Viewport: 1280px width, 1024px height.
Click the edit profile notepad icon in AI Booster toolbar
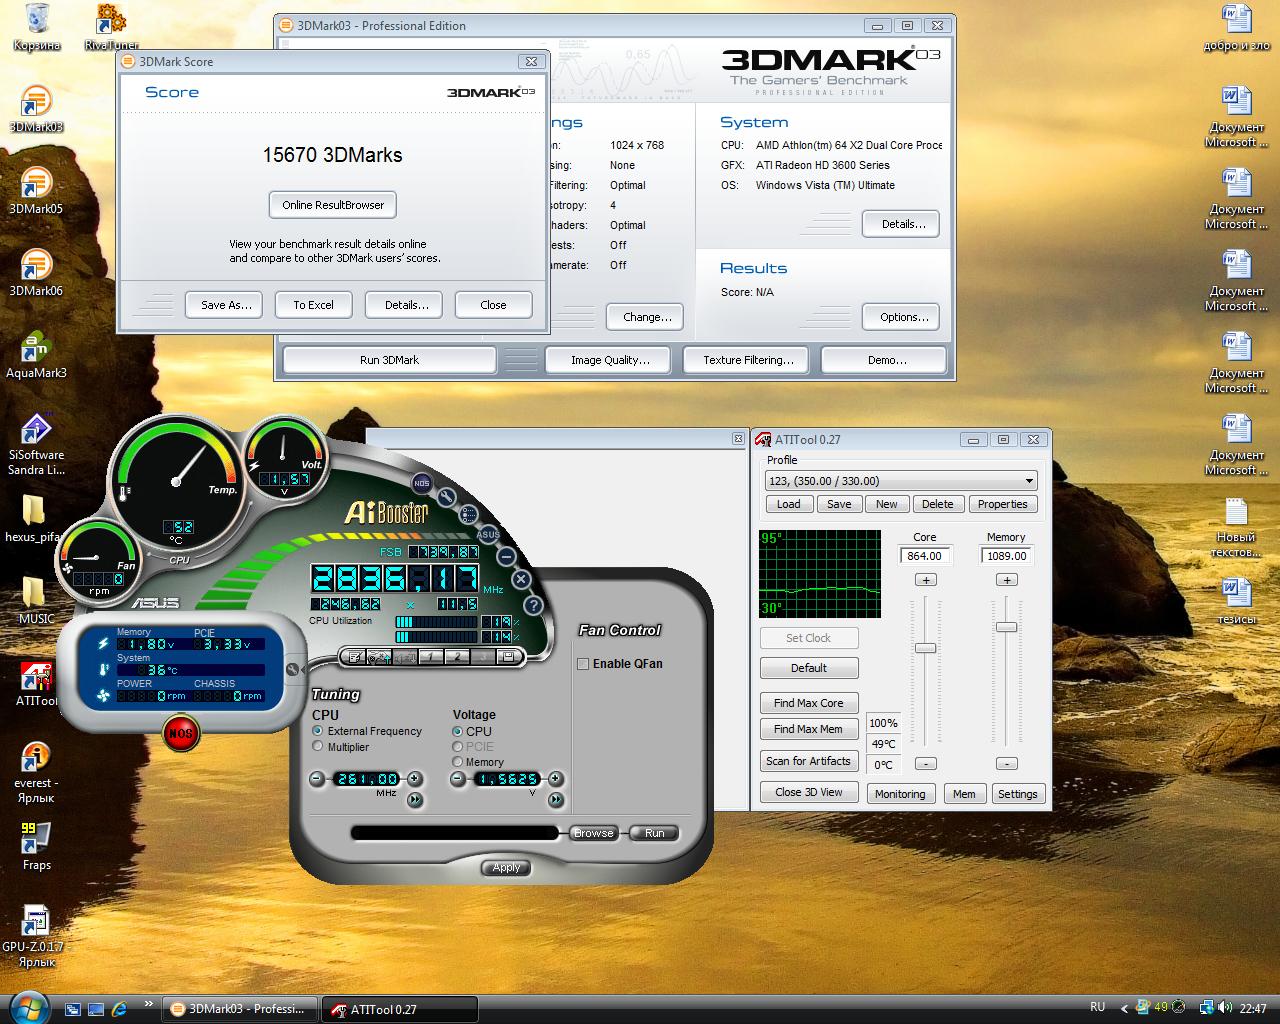tap(353, 657)
